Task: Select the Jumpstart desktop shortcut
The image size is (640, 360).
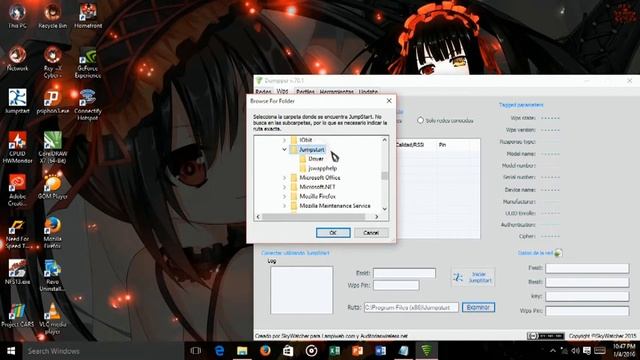Action: point(17,102)
